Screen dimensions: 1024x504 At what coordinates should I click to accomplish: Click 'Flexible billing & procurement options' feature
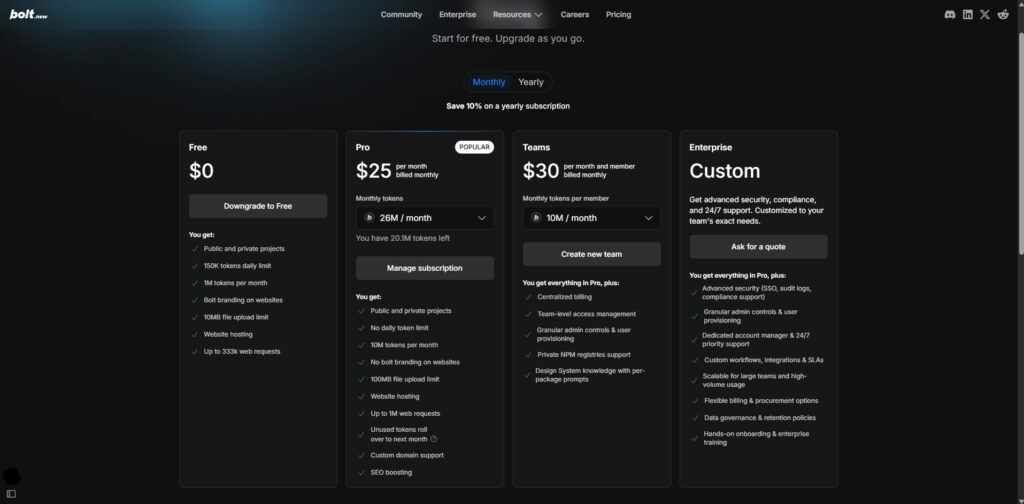pyautogui.click(x=761, y=401)
